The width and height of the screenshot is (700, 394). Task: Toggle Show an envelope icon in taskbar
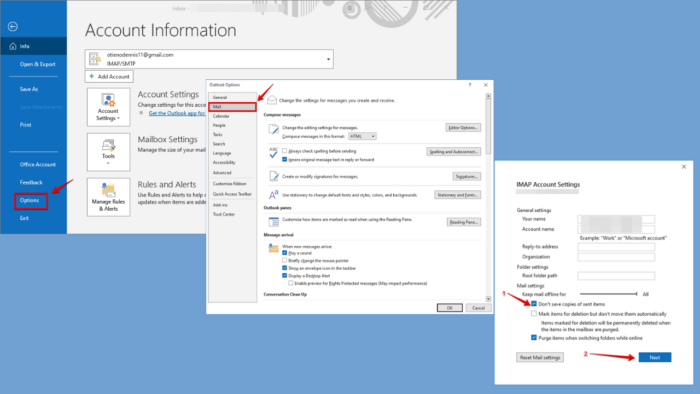284,268
